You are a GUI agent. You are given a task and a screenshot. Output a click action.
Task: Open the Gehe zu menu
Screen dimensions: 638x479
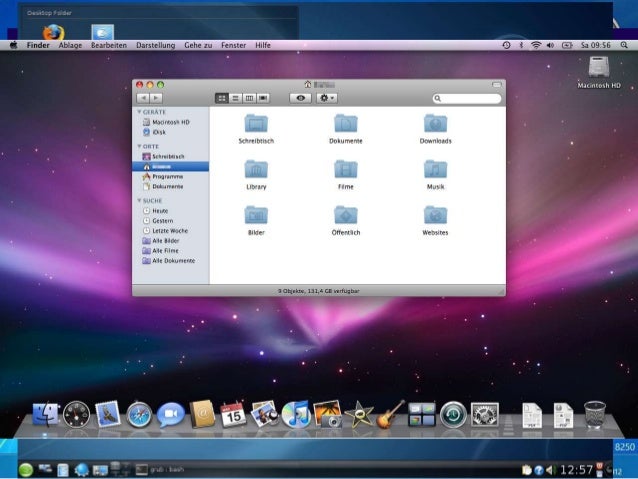(198, 45)
